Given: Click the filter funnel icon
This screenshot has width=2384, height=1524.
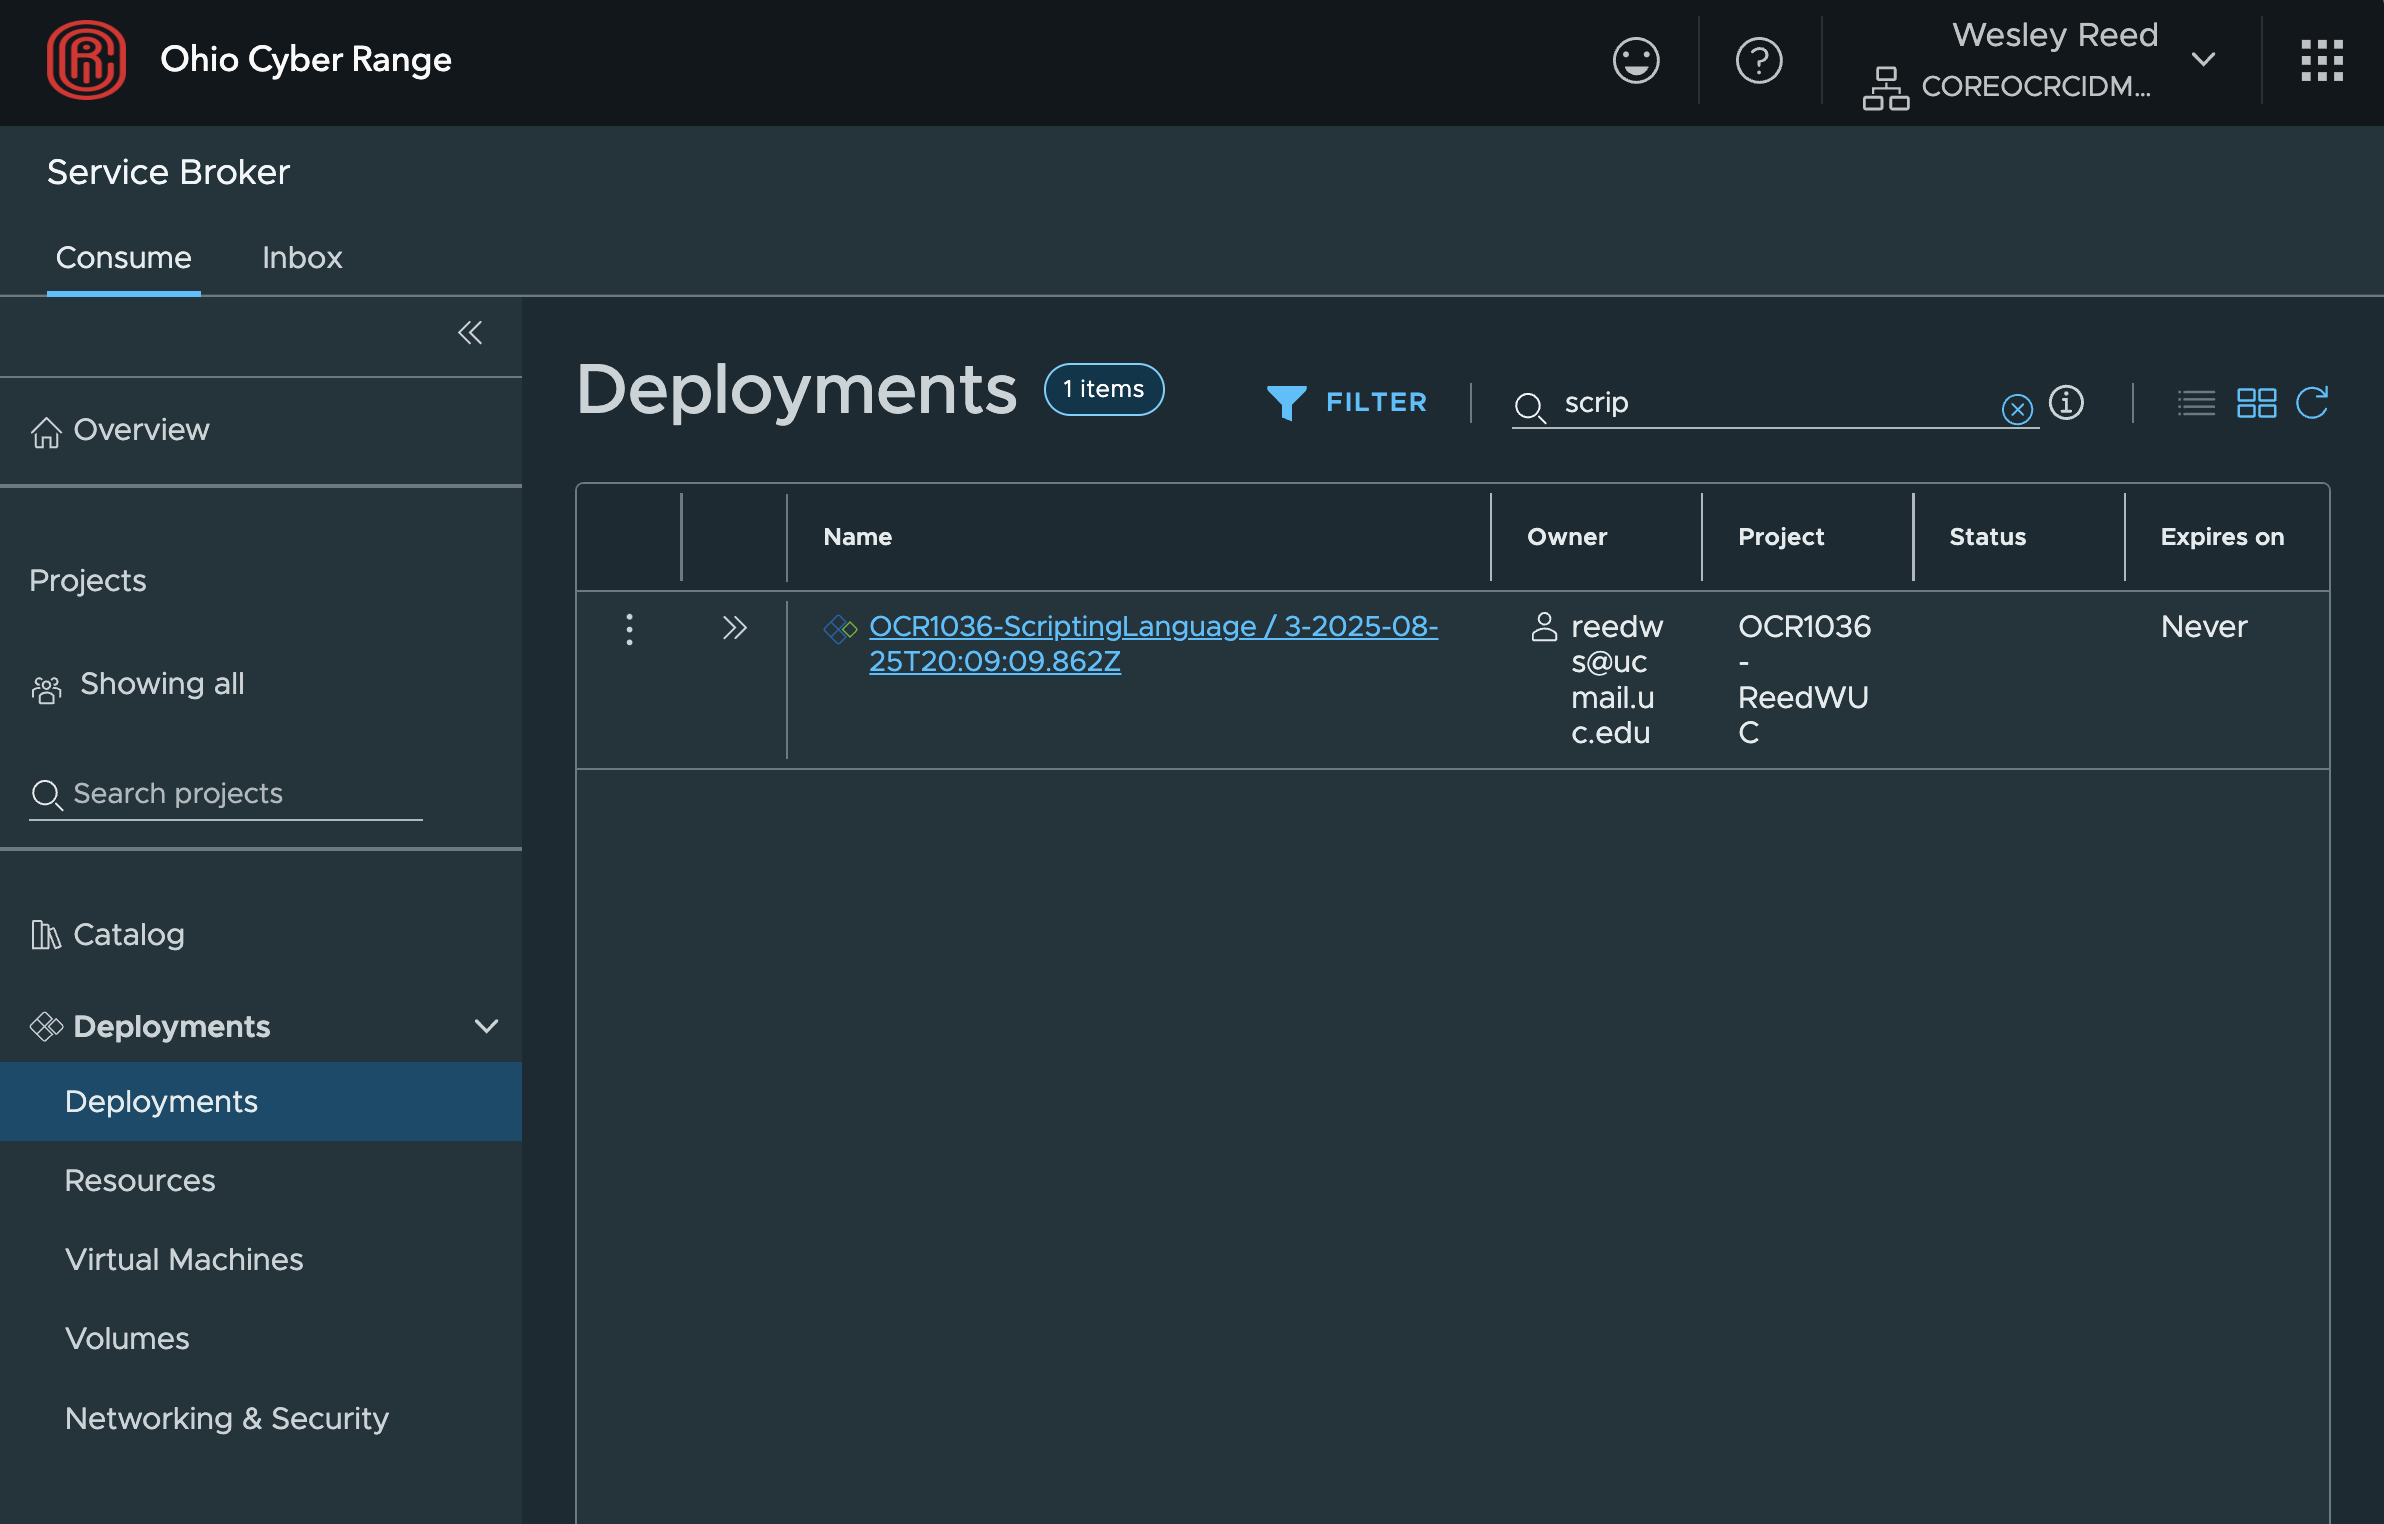Looking at the screenshot, I should coord(1286,403).
